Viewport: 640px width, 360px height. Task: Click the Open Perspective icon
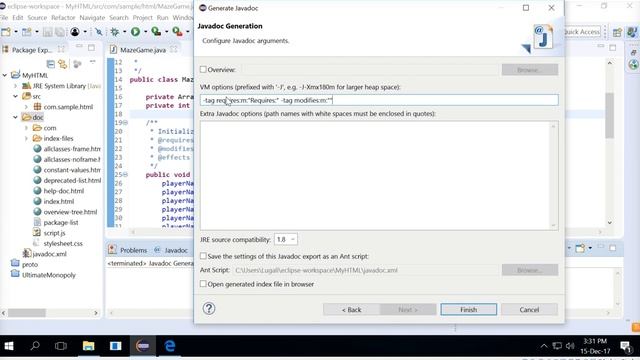617,32
